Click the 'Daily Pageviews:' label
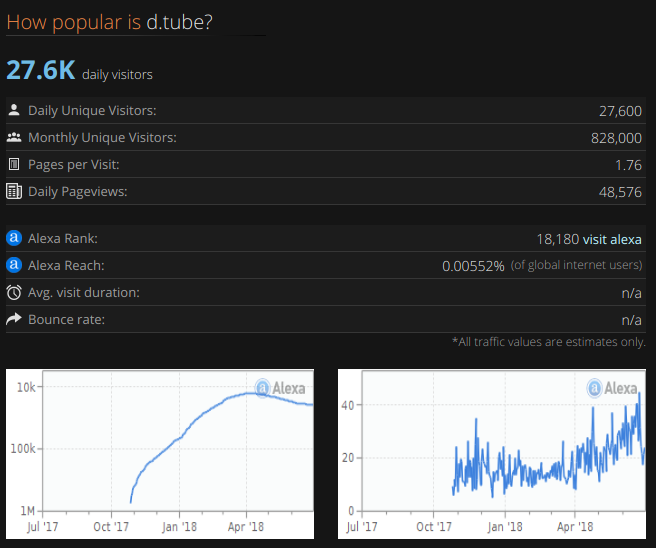Viewport: 656px width, 548px height. [77, 192]
